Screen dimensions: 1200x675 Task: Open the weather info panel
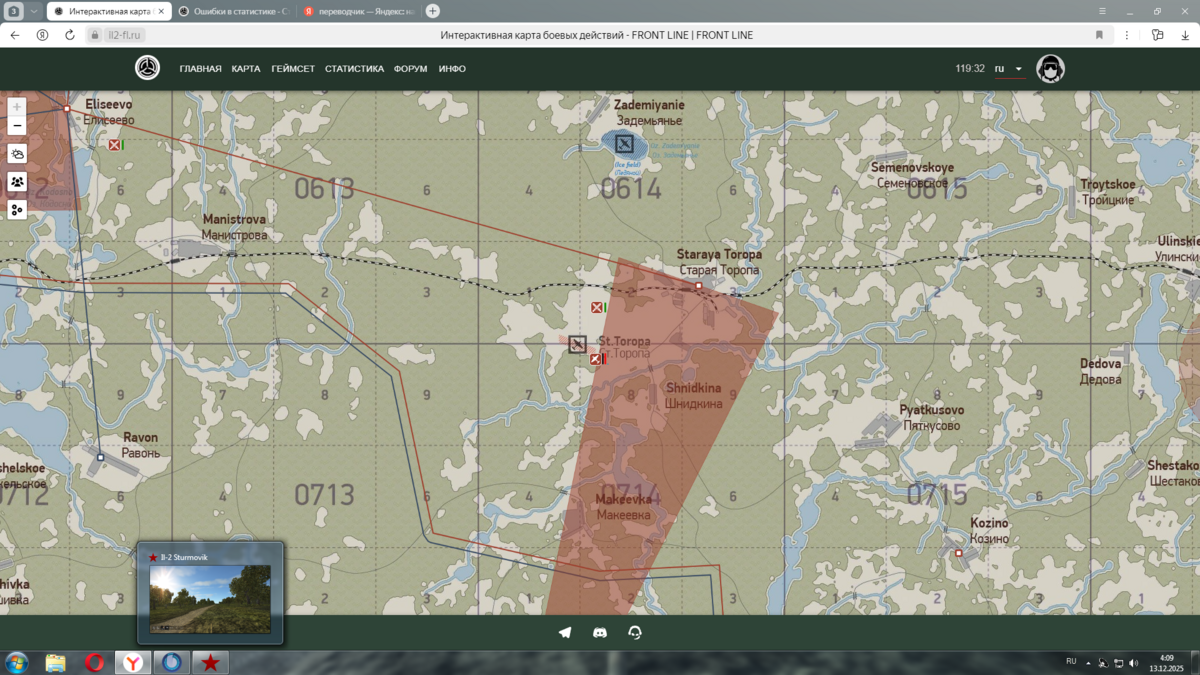click(17, 154)
